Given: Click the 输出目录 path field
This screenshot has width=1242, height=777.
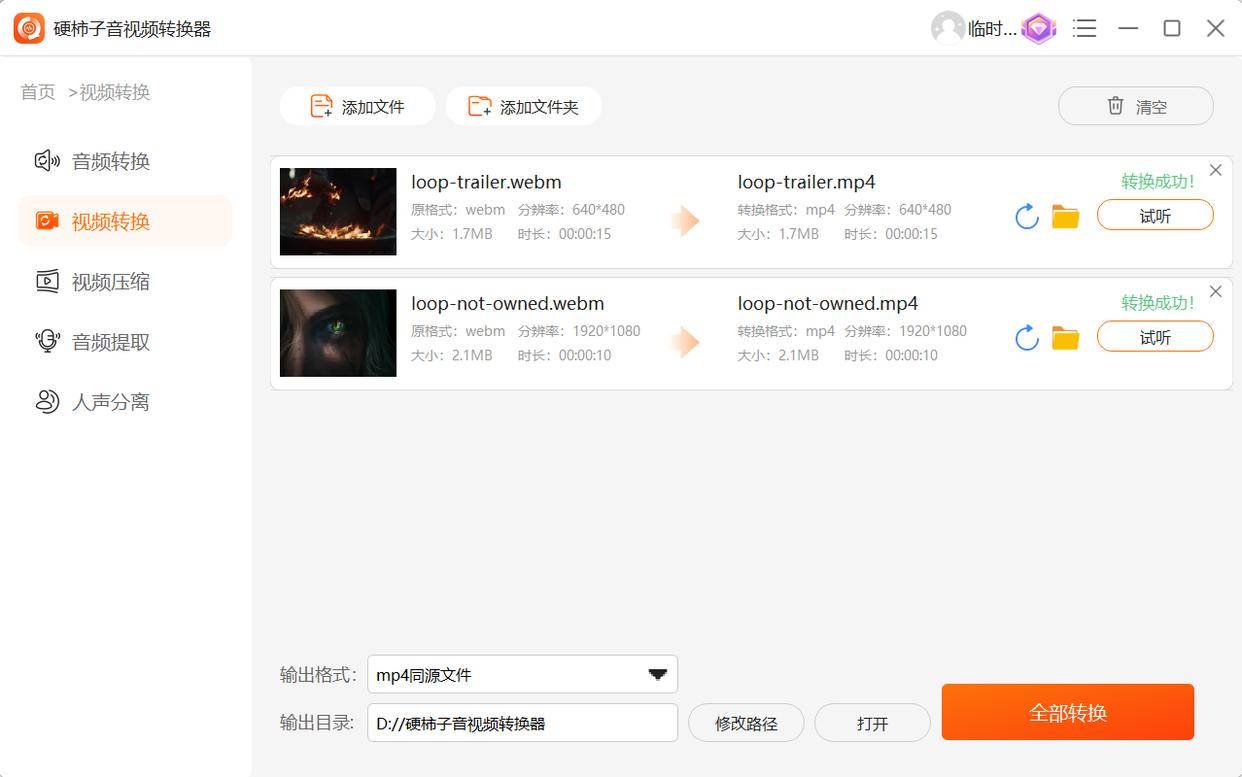Looking at the screenshot, I should pyautogui.click(x=522, y=723).
